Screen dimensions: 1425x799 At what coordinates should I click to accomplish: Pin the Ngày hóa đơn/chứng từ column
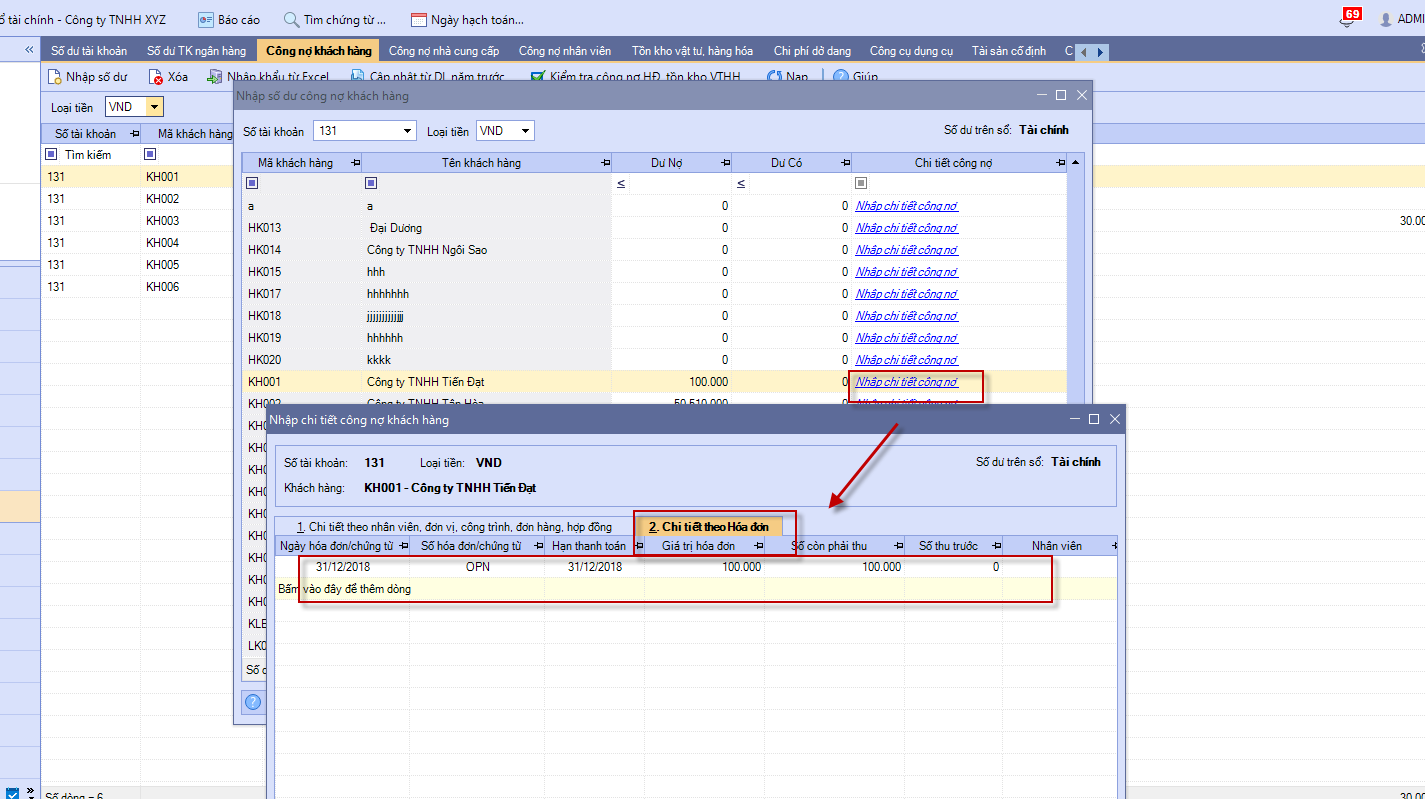tap(402, 546)
